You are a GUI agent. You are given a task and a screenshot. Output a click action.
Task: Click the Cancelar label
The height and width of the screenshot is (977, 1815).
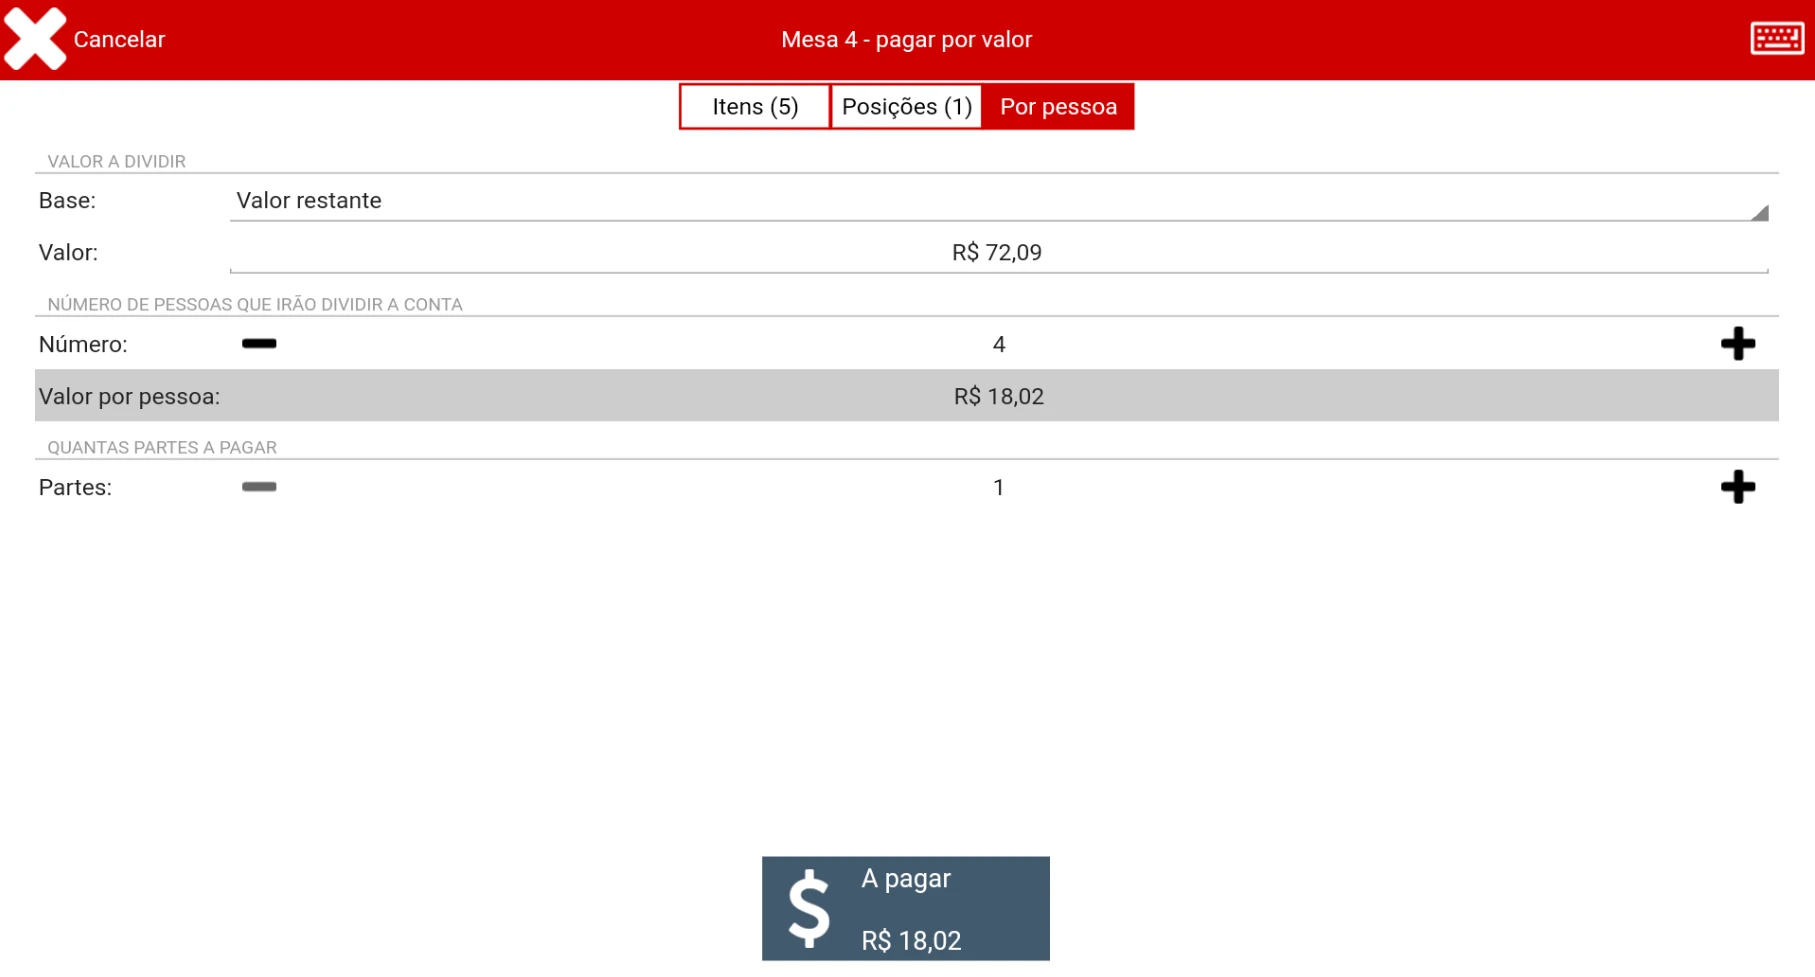coord(119,40)
